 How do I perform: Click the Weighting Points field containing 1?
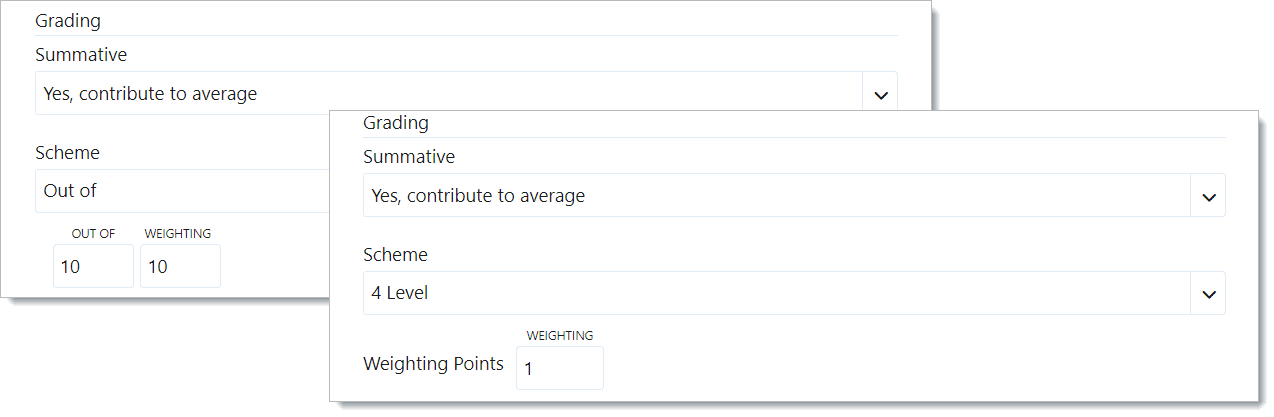coord(559,369)
